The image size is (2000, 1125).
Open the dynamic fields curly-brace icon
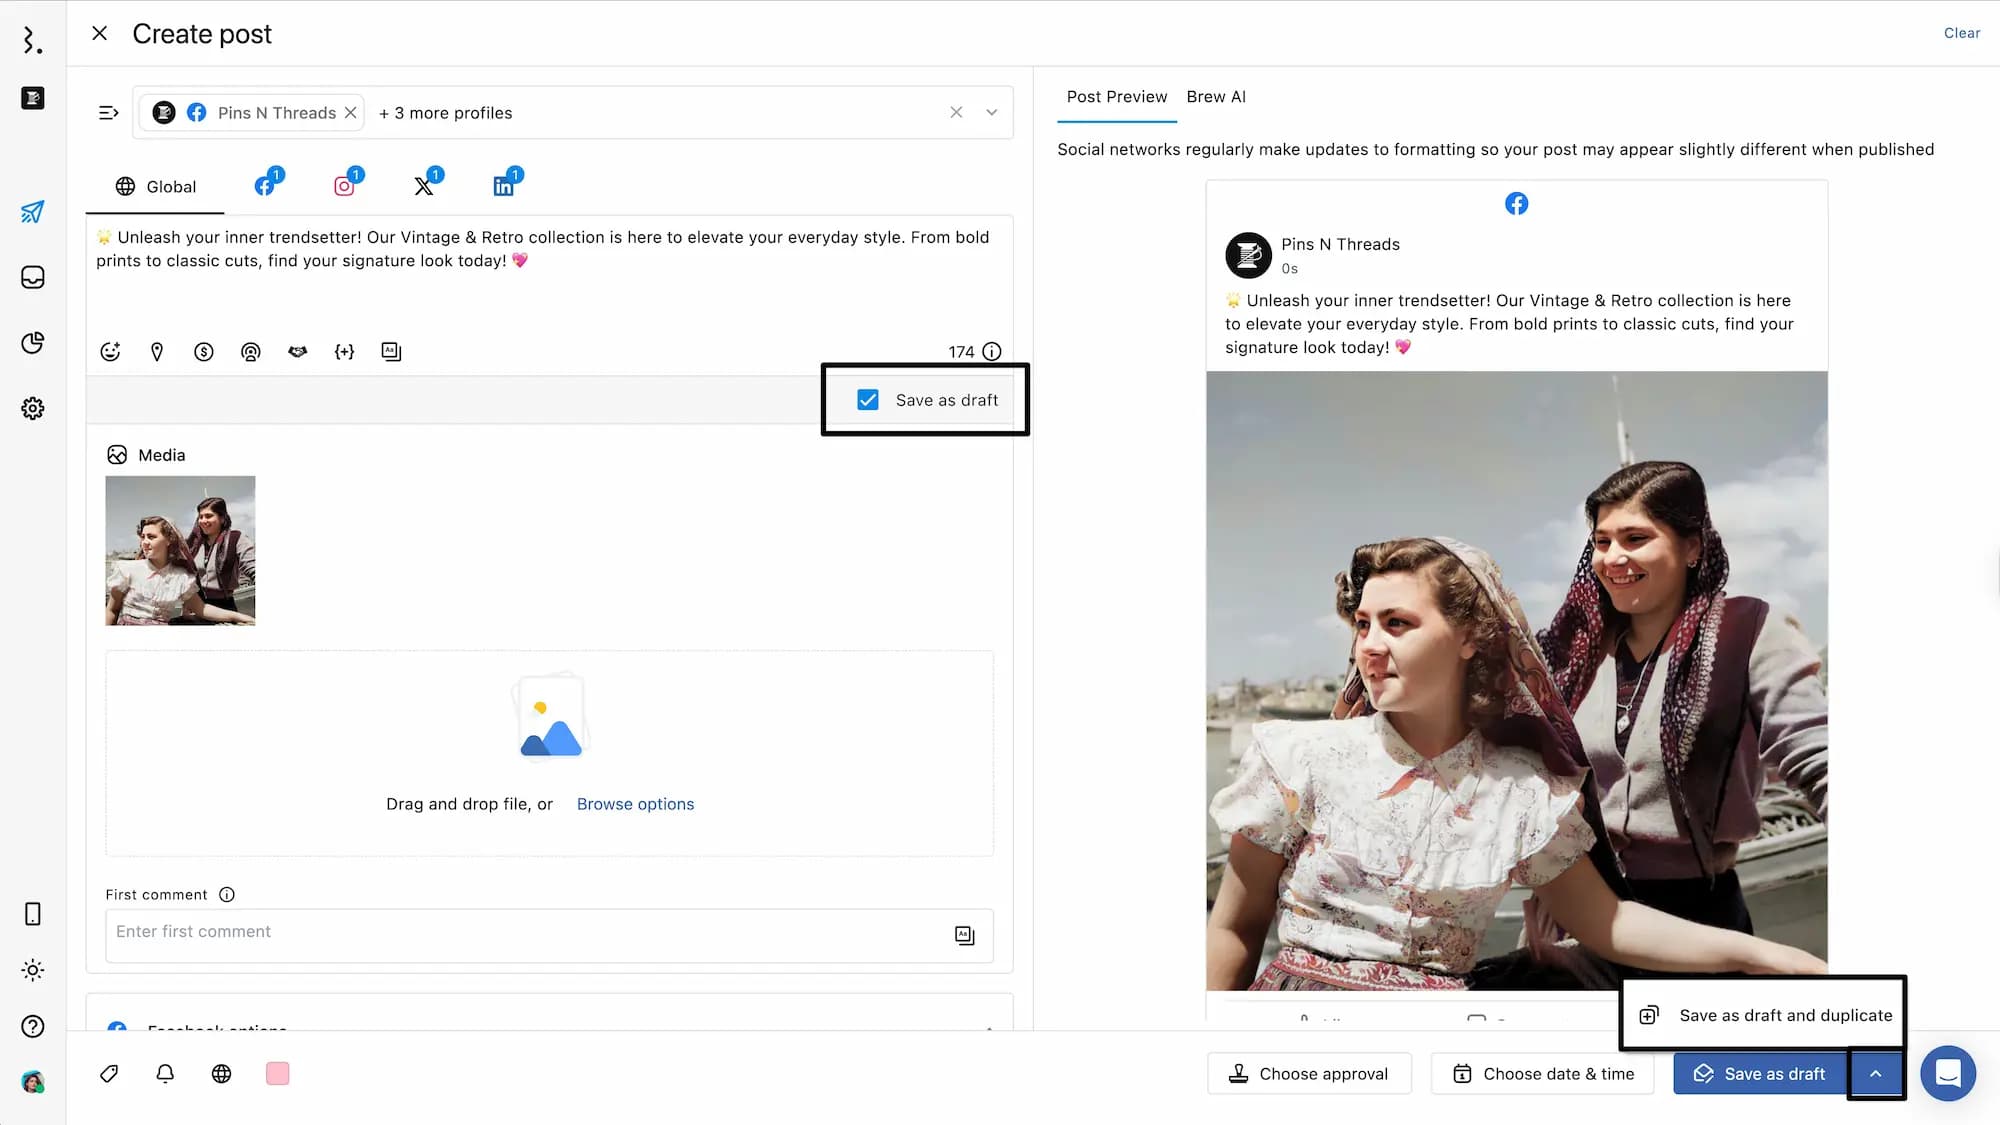coord(344,351)
